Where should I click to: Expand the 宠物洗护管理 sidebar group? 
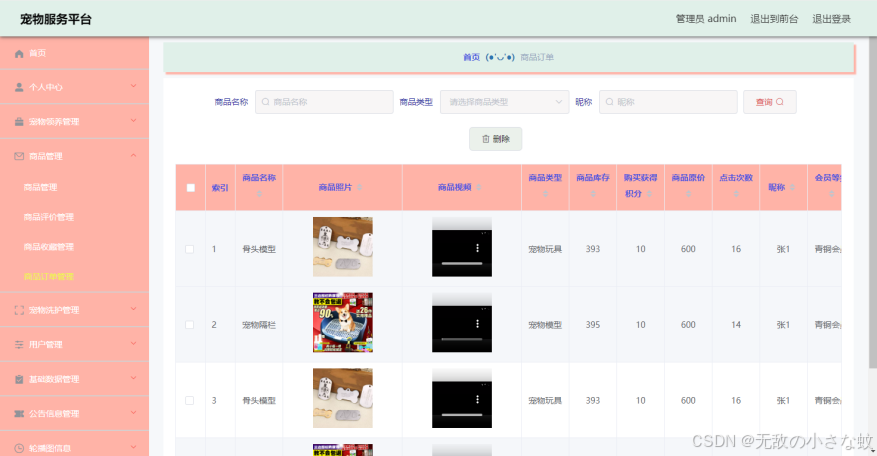134,309
